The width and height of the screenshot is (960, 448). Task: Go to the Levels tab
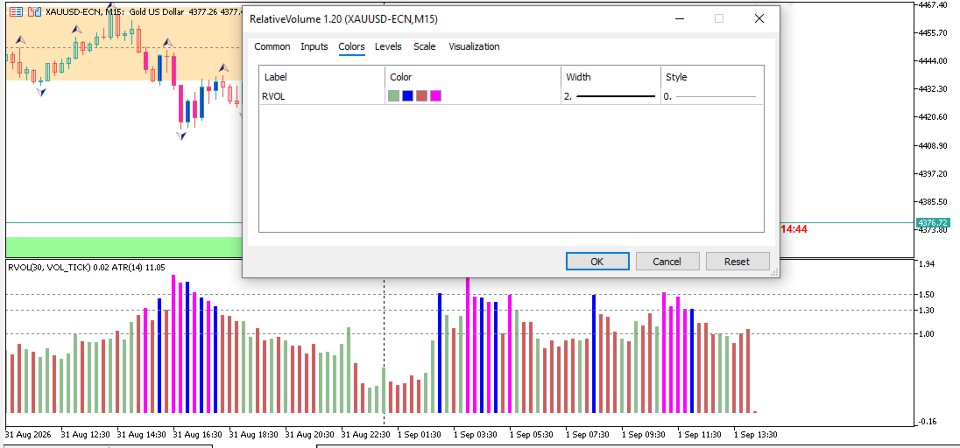pos(388,47)
